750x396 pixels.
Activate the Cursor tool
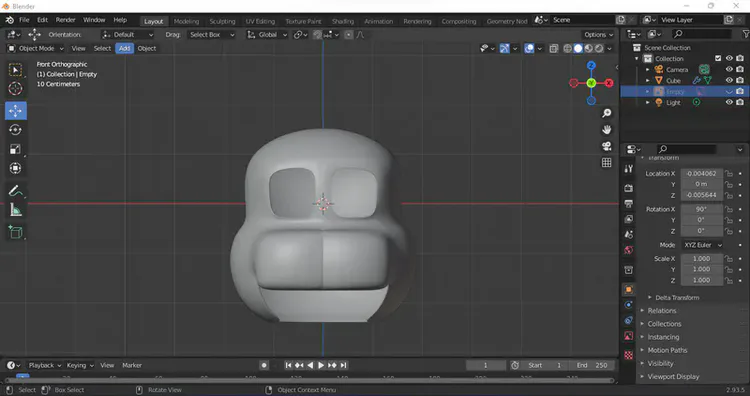(15, 88)
